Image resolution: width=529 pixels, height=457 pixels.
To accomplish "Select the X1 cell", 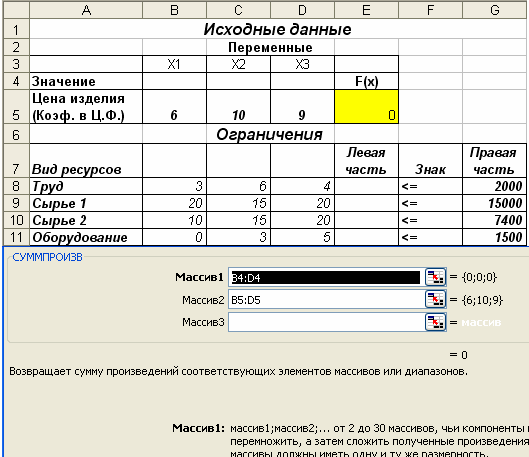I will tap(174, 64).
